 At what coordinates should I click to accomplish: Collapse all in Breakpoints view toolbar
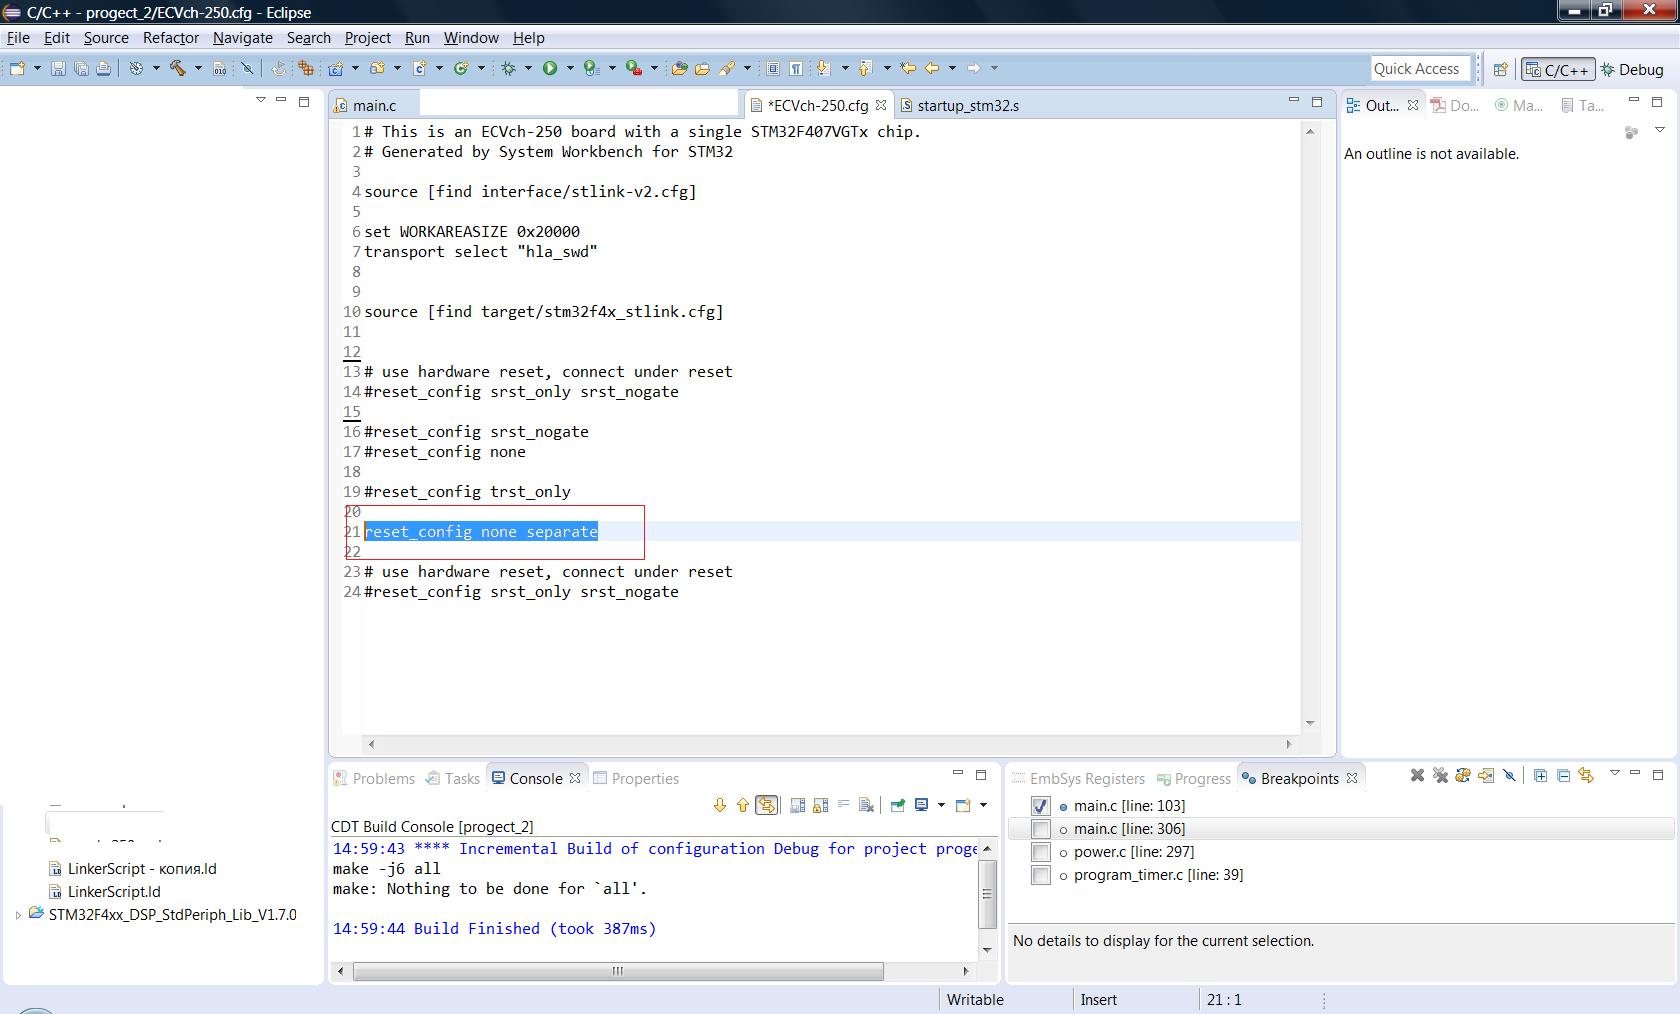[x=1563, y=776]
